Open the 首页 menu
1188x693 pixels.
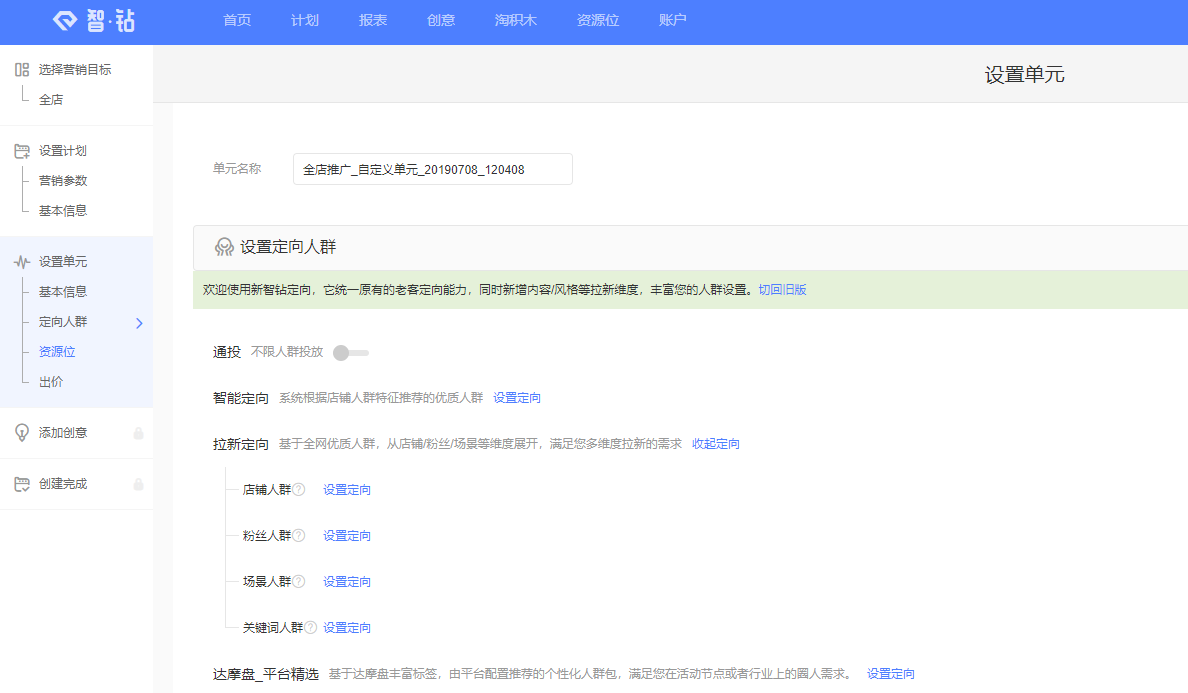pos(237,20)
